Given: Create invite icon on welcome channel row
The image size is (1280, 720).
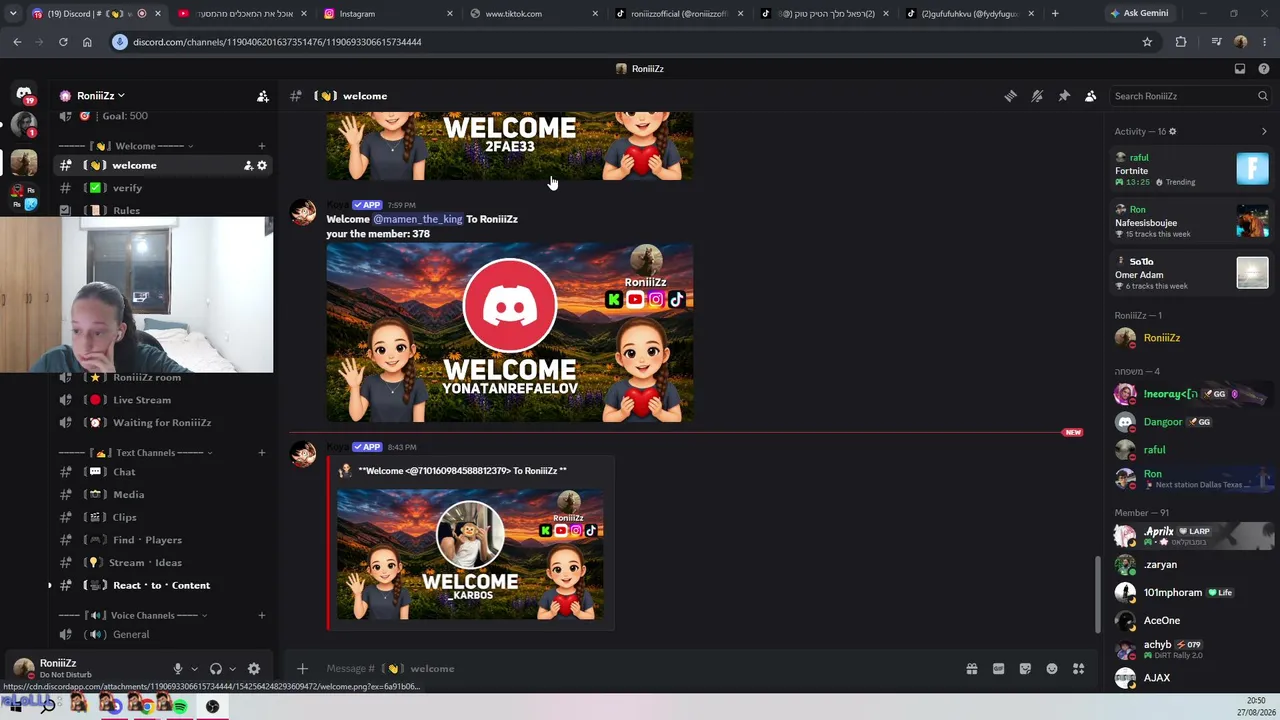Looking at the screenshot, I should click(x=248, y=165).
